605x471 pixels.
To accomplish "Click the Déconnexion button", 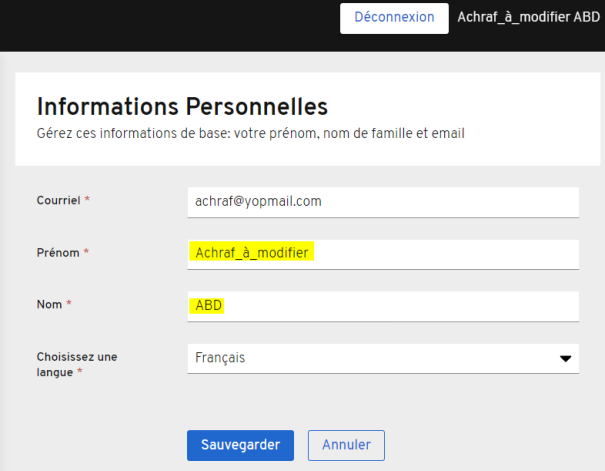I will click(394, 18).
